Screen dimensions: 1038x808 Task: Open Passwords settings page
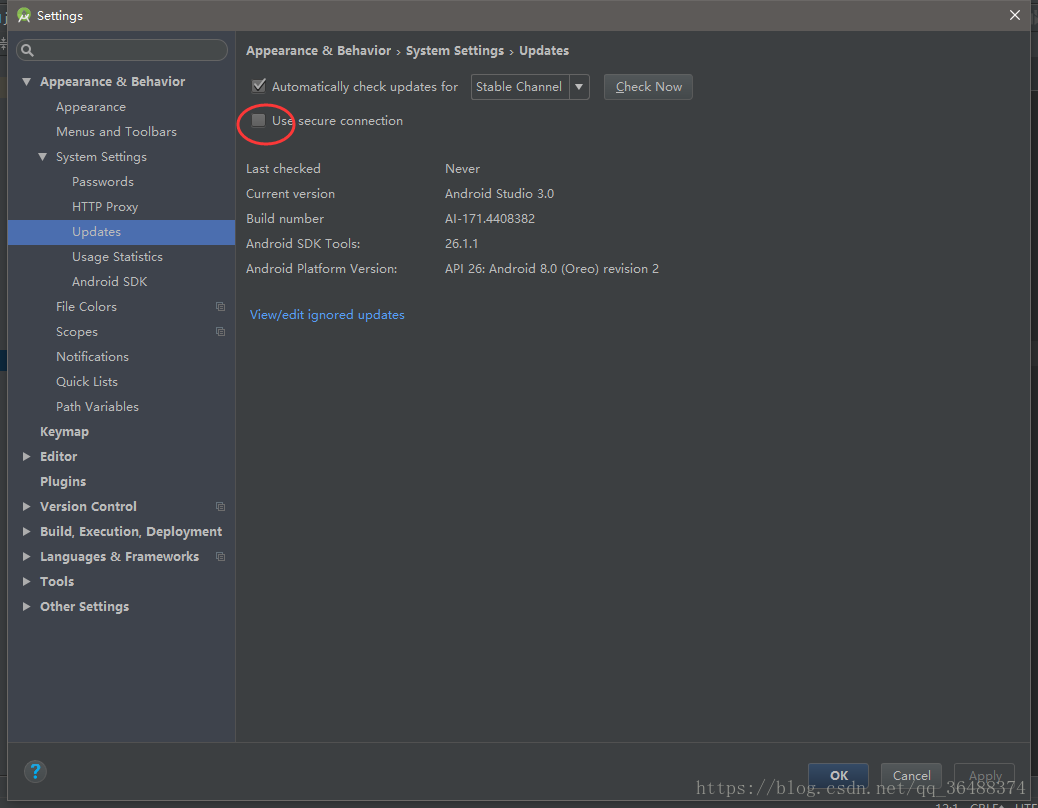(103, 181)
